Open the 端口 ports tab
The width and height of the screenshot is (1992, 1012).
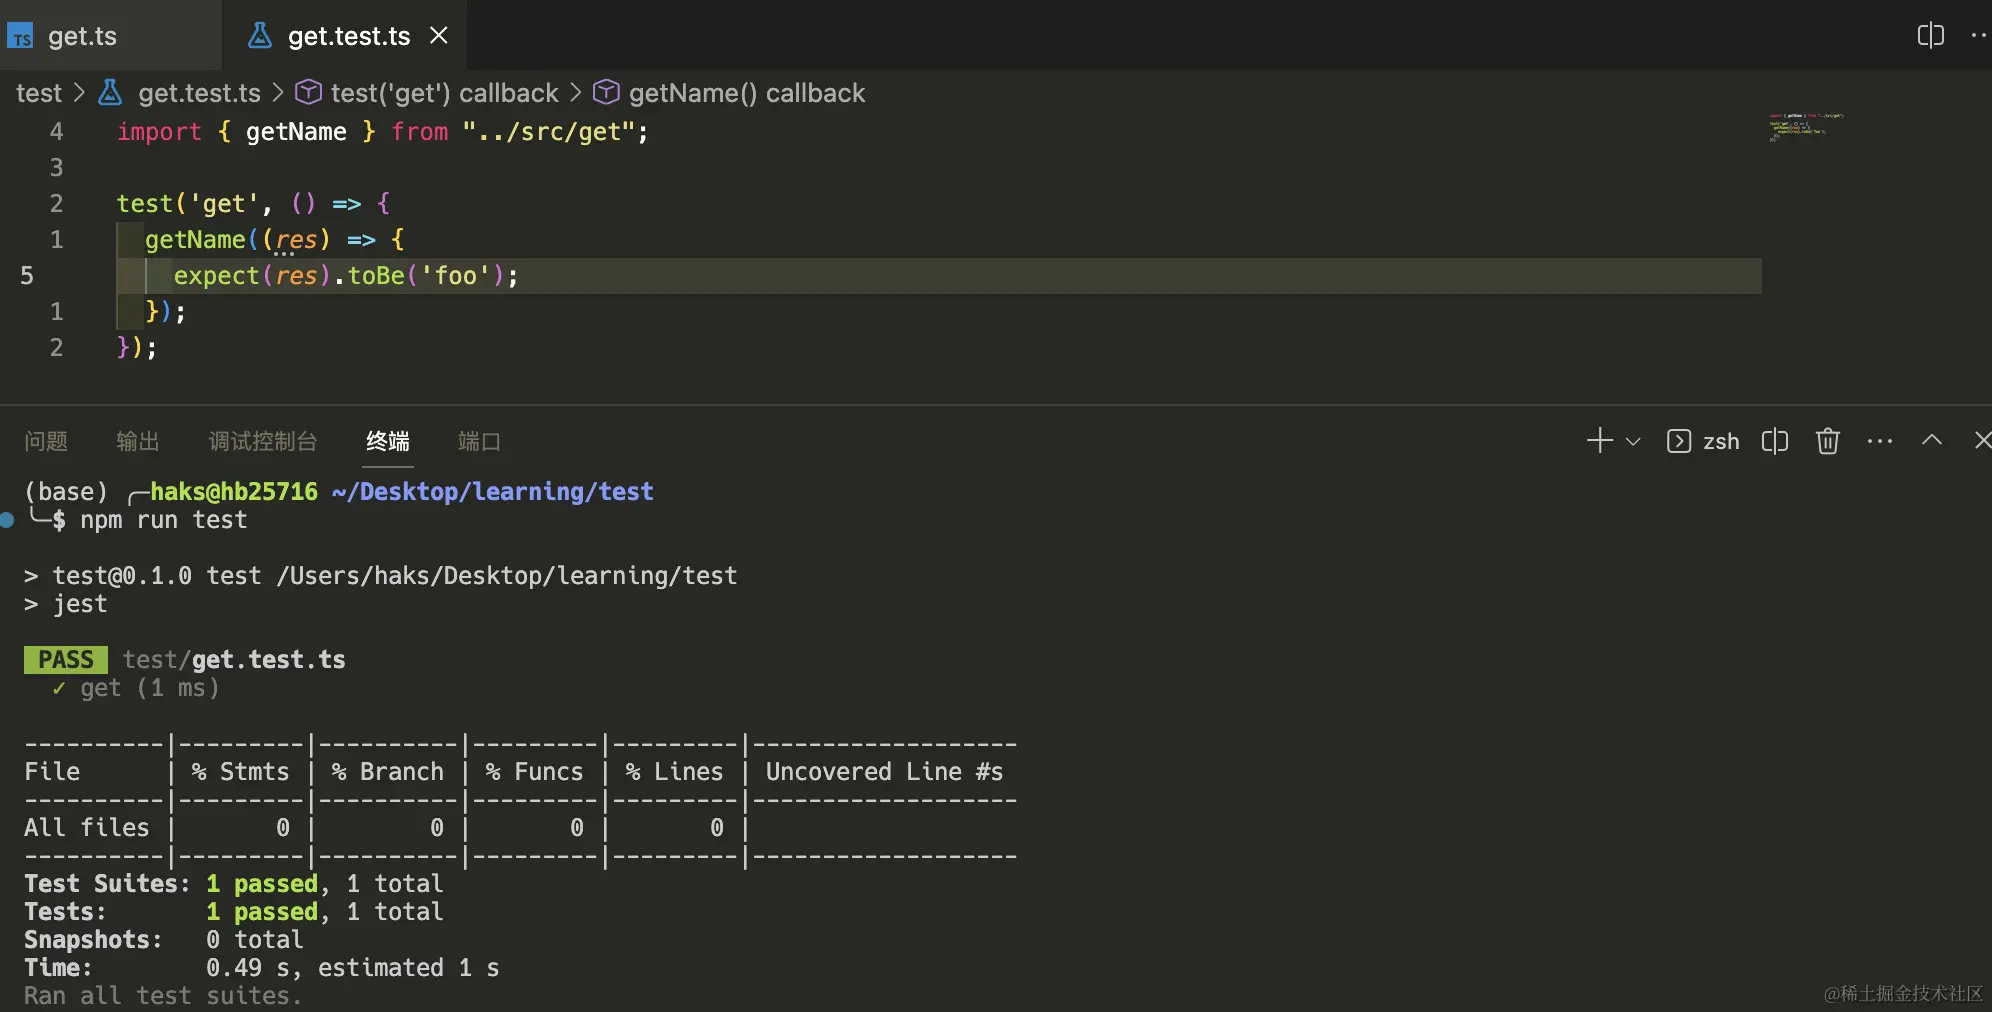pos(479,441)
